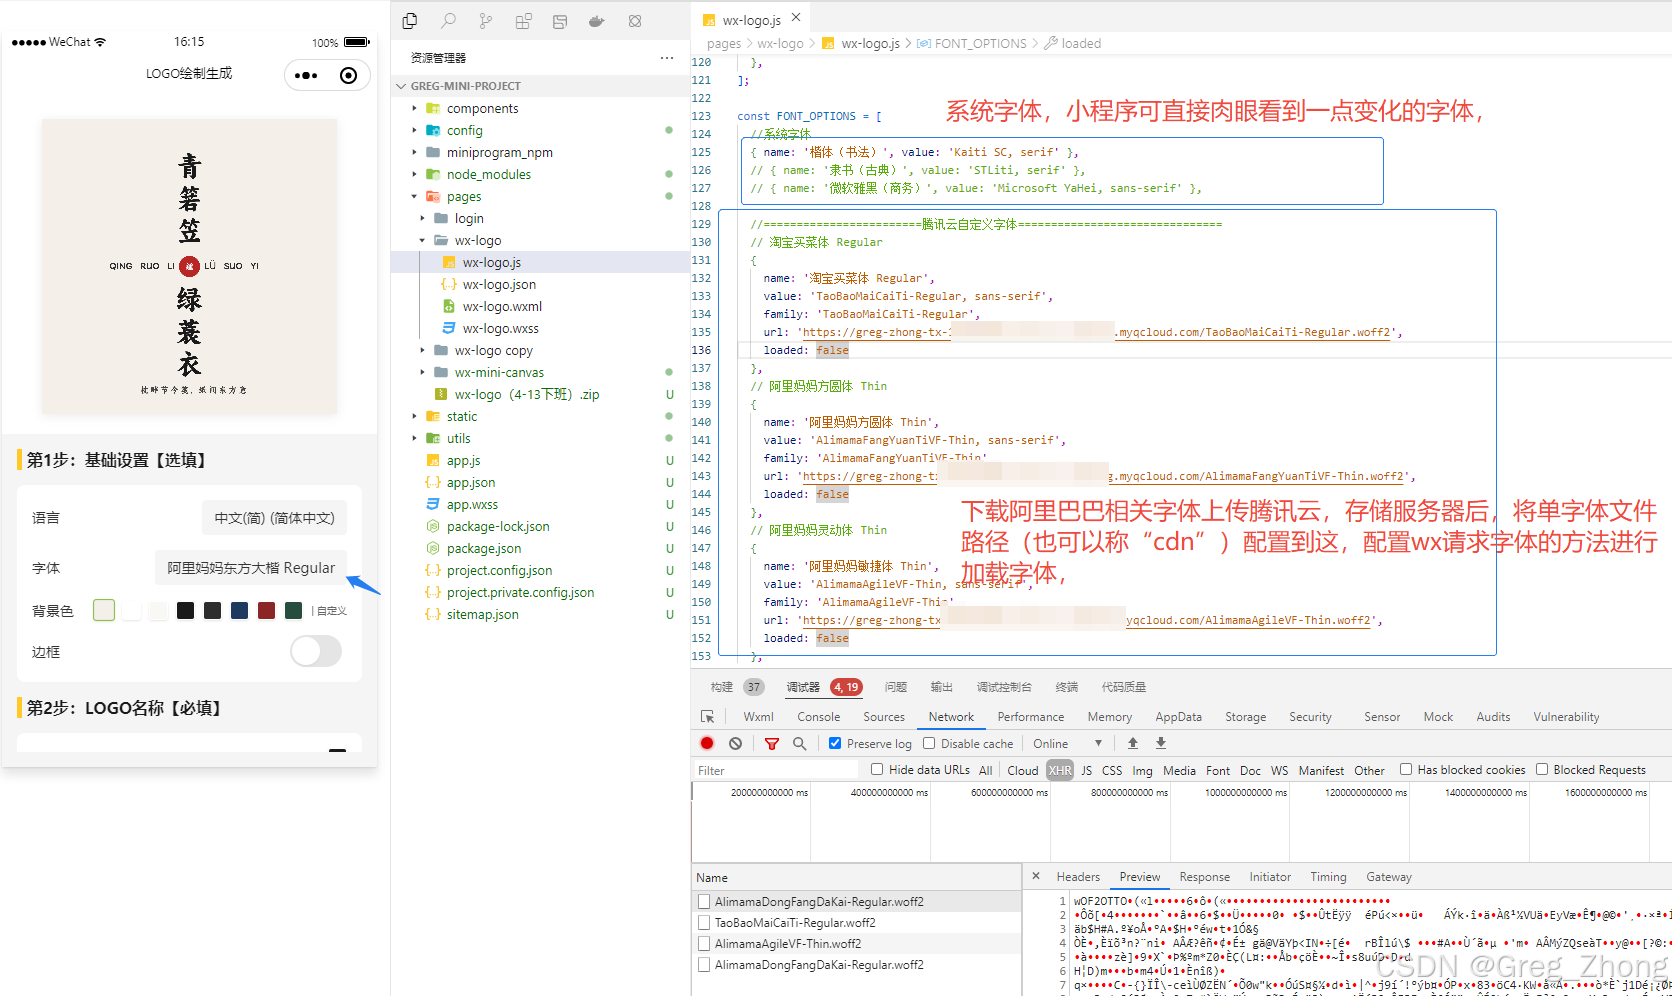Filter requests by All types
1672x996 pixels.
(x=985, y=770)
